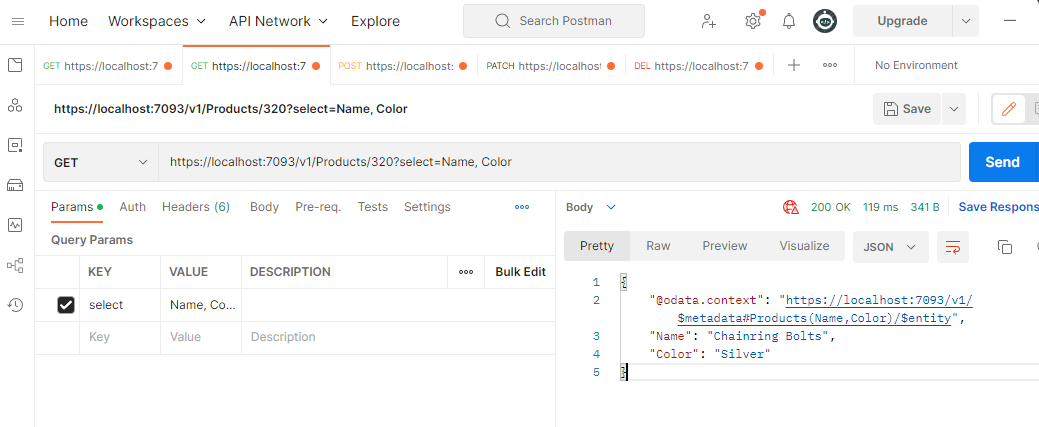The image size is (1039, 427).
Task: Click the Upgrade button
Action: click(x=902, y=21)
